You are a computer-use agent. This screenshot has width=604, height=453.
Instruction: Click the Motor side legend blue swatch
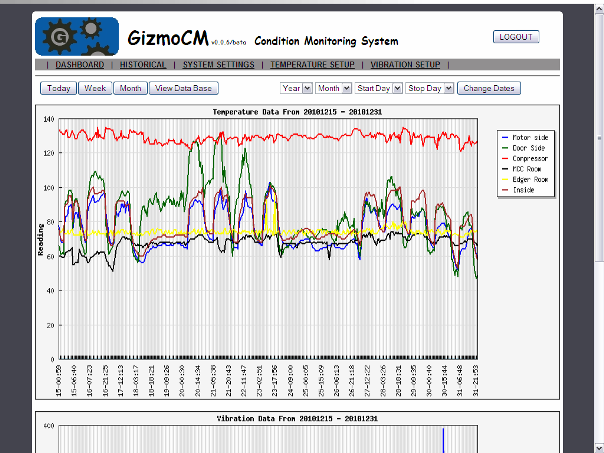505,138
